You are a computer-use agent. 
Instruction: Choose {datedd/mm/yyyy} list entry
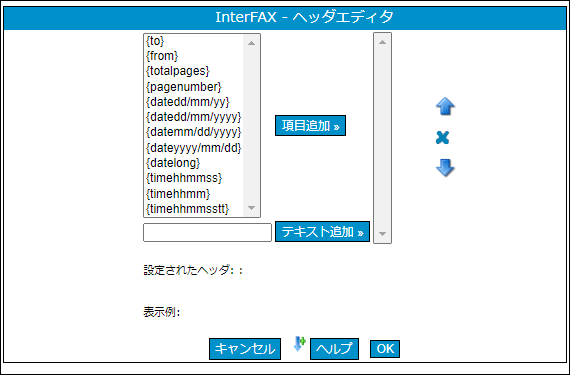[x=193, y=117]
